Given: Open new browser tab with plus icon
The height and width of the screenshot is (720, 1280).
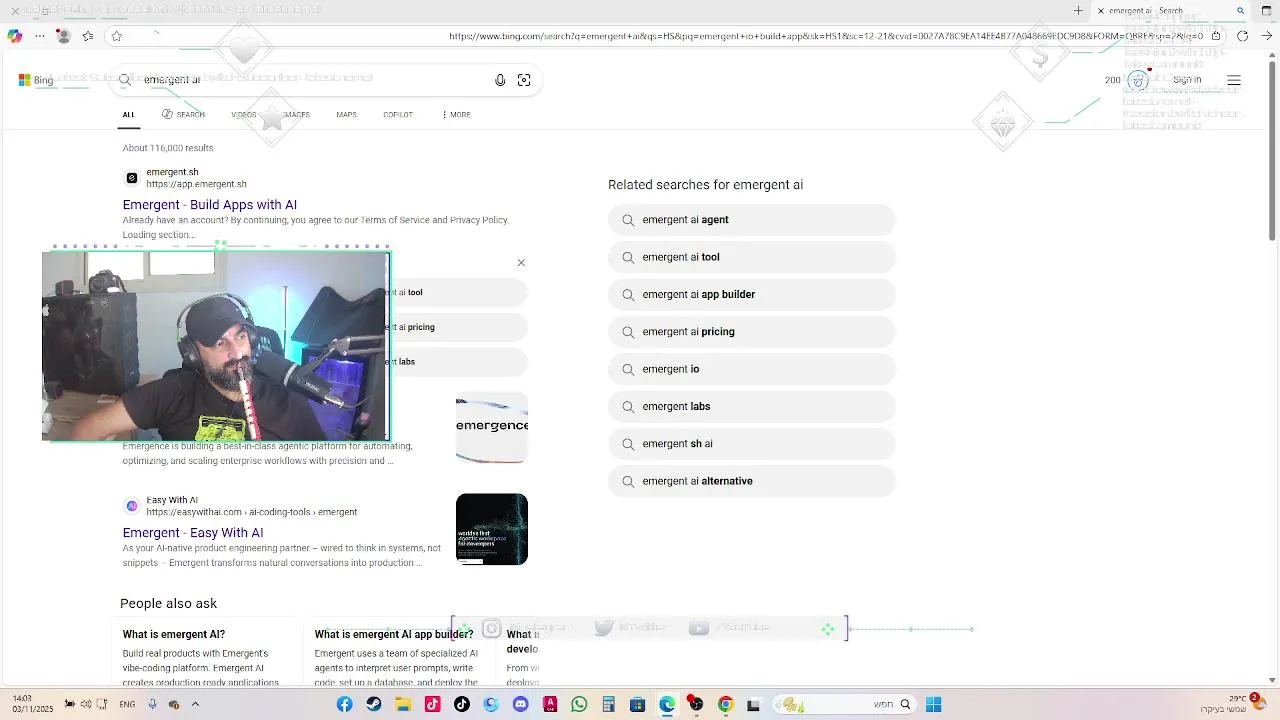Looking at the screenshot, I should tap(1078, 11).
